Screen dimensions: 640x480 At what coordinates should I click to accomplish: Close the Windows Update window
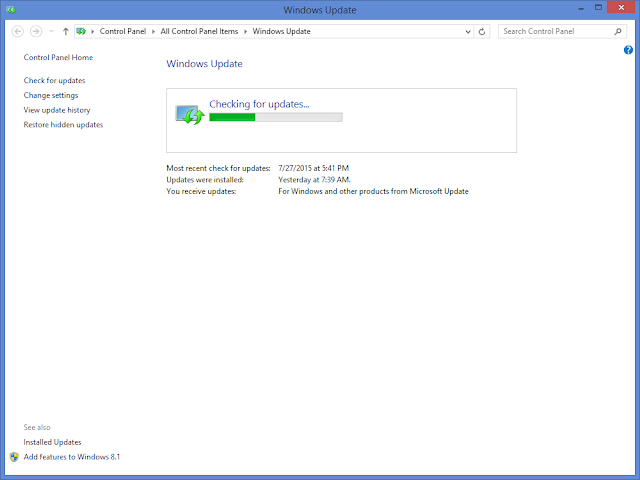[621, 7]
